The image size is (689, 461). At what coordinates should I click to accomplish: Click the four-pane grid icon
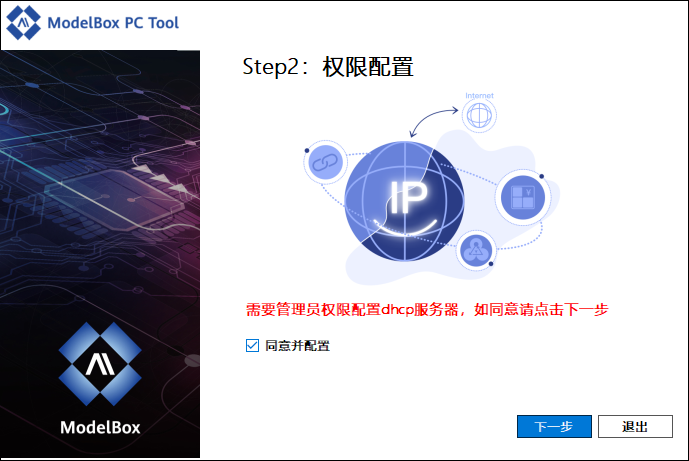523,197
